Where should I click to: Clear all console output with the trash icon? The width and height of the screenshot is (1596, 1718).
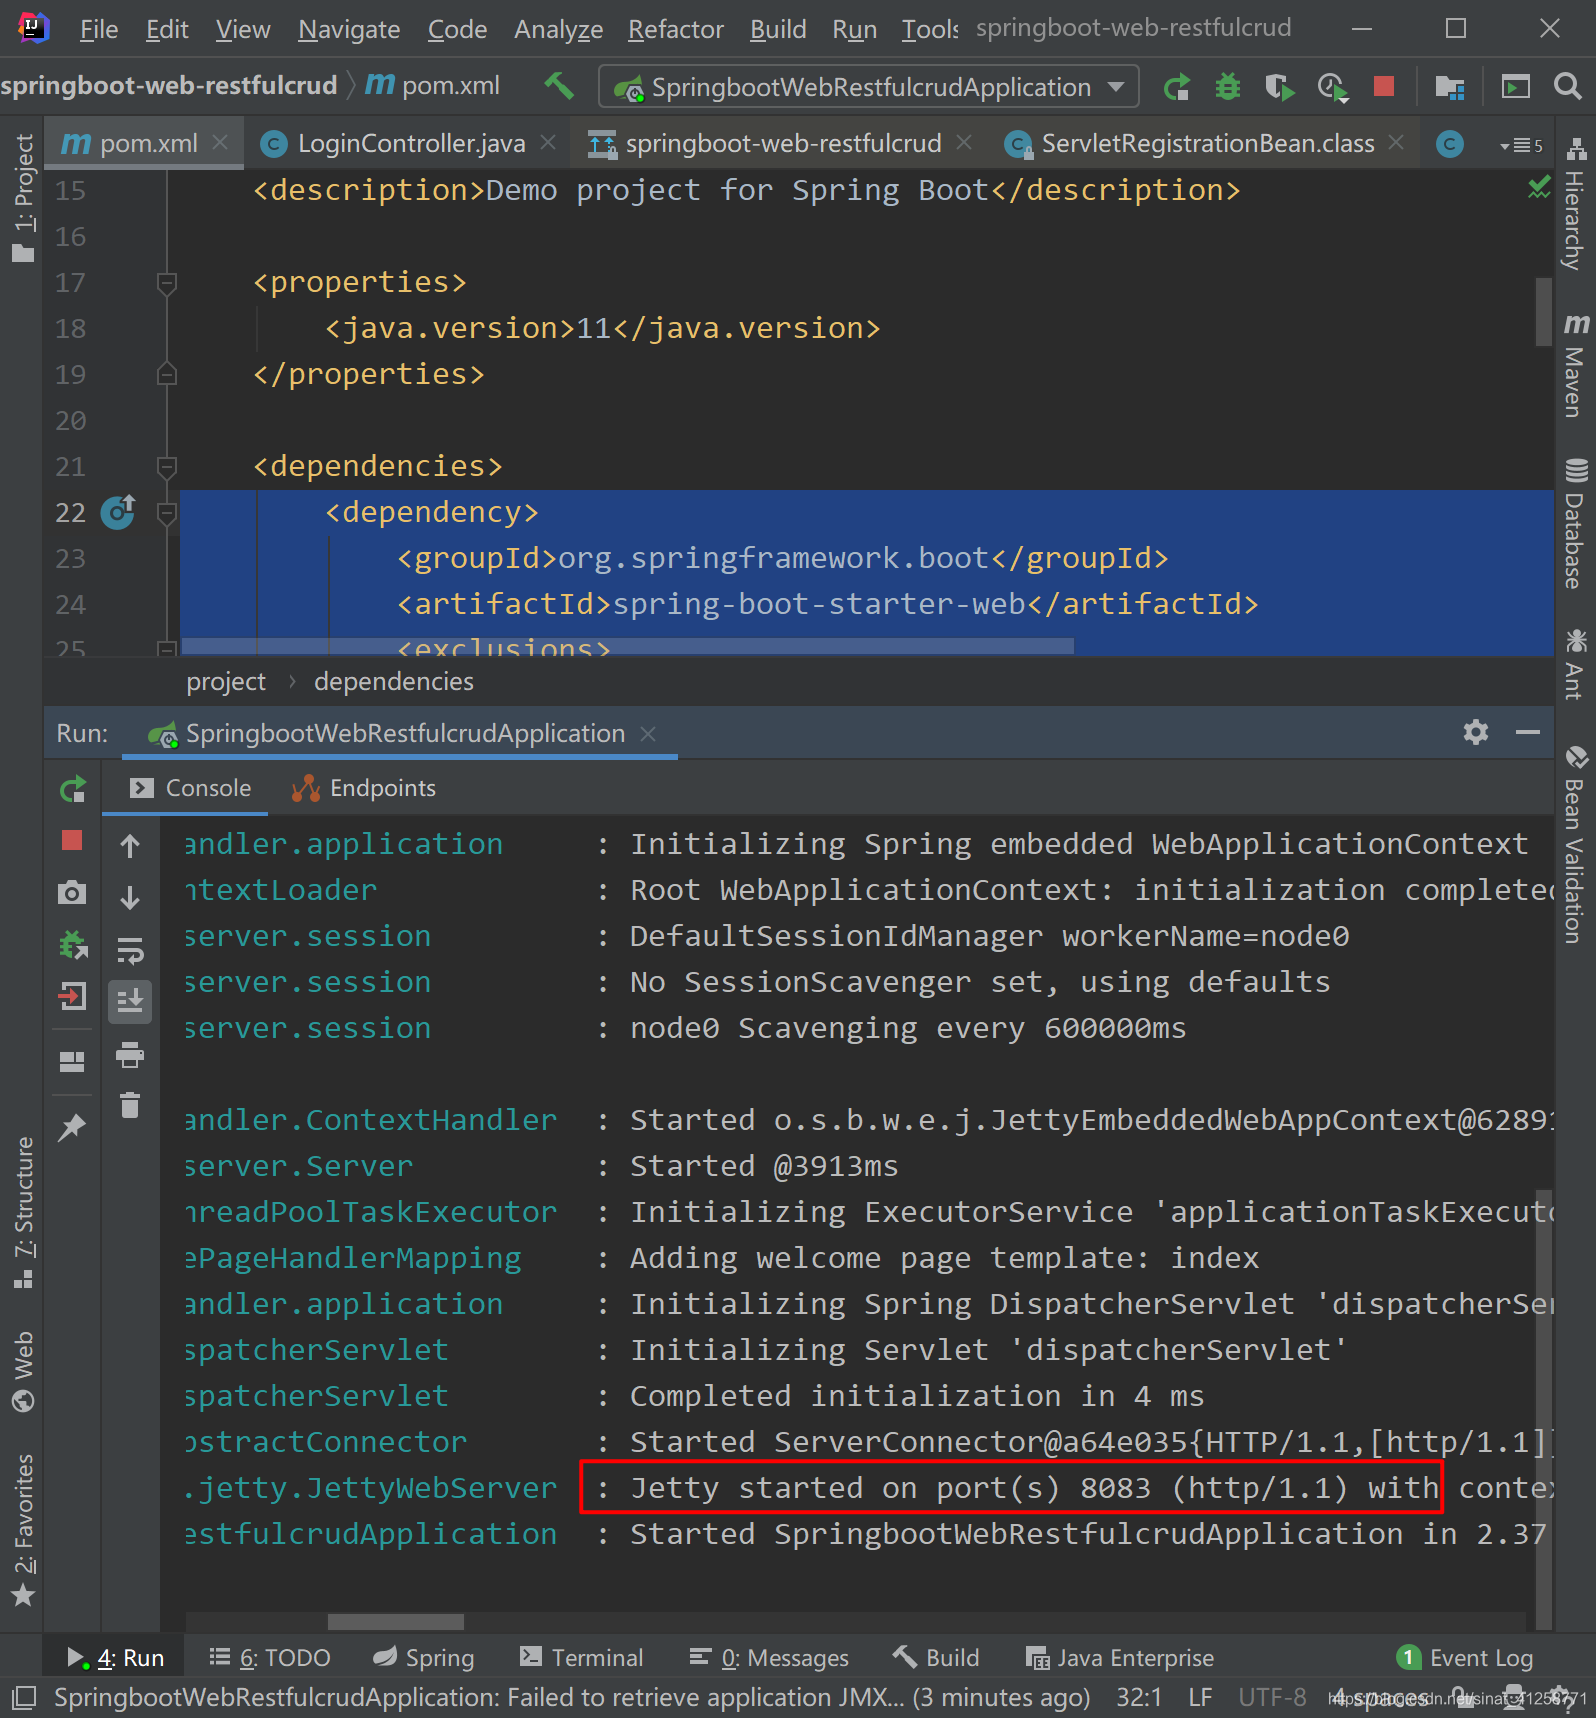pyautogui.click(x=130, y=1105)
